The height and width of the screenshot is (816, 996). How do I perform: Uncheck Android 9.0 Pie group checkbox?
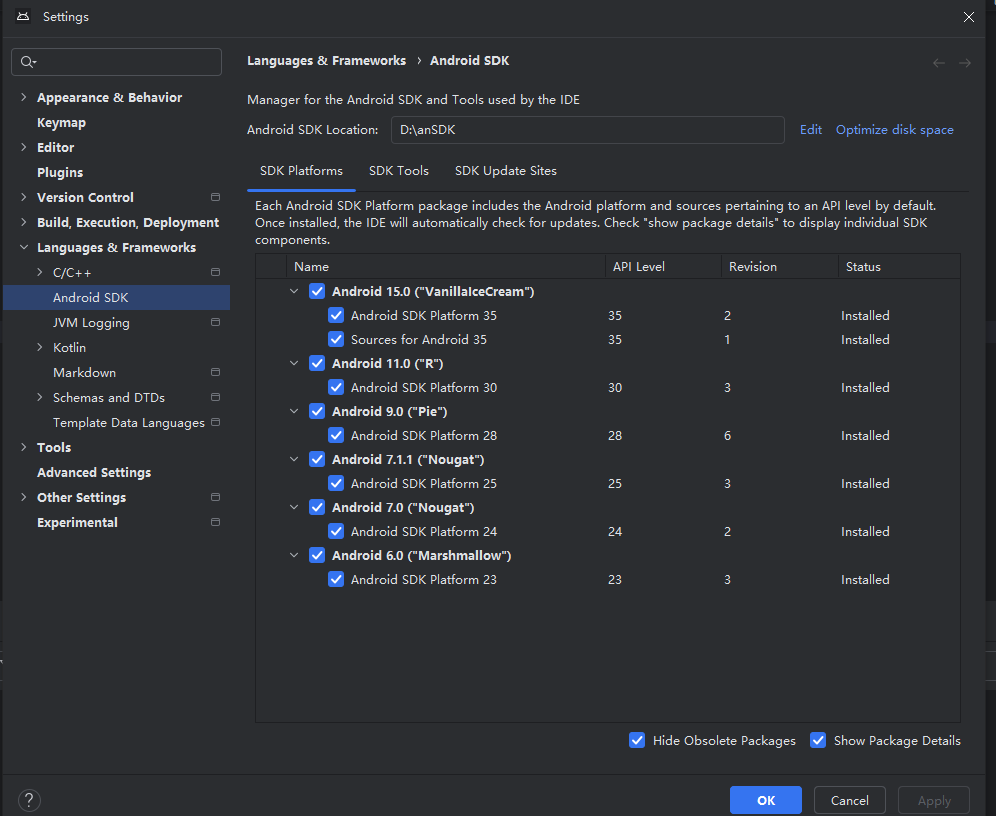pos(317,411)
